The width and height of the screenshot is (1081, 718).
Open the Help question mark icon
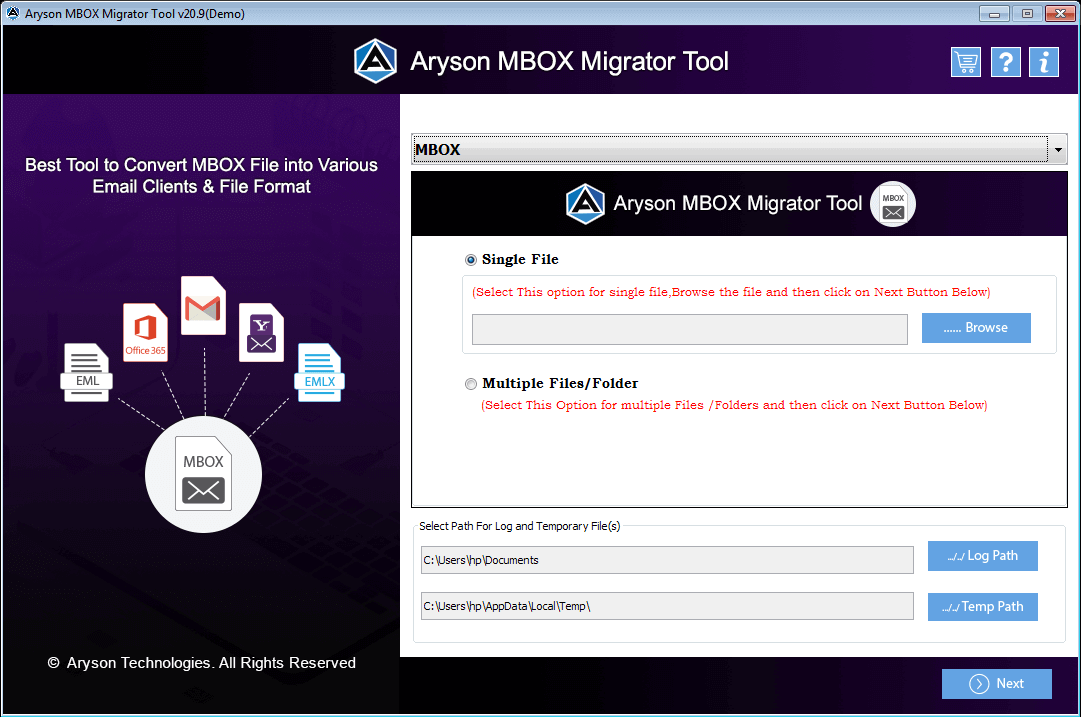tap(1006, 62)
